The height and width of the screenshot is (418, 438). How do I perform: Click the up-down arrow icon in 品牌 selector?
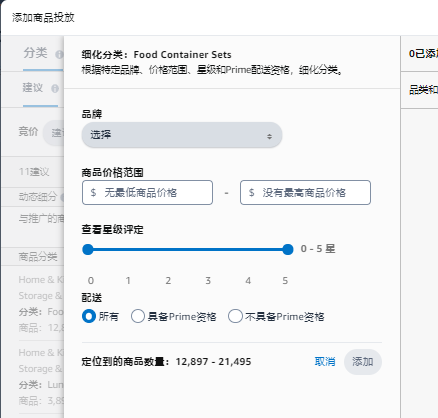pos(269,136)
